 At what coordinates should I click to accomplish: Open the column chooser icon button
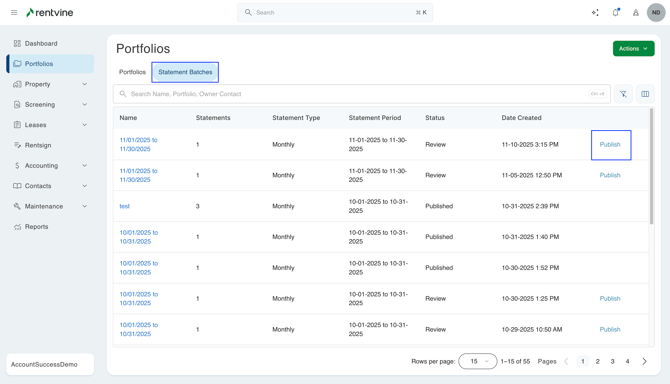tap(645, 94)
